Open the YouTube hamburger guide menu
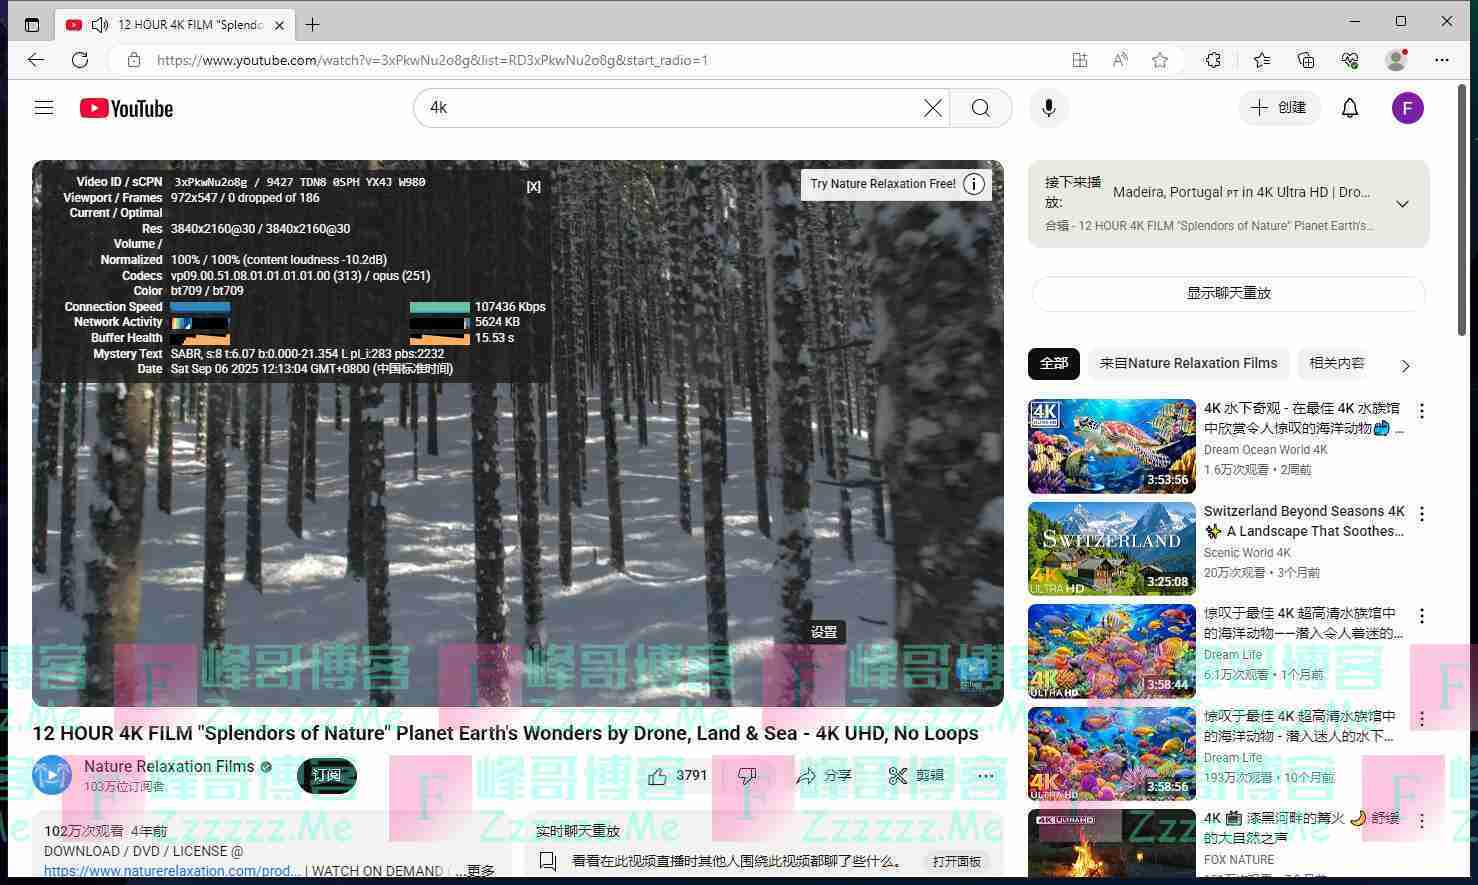 click(44, 108)
